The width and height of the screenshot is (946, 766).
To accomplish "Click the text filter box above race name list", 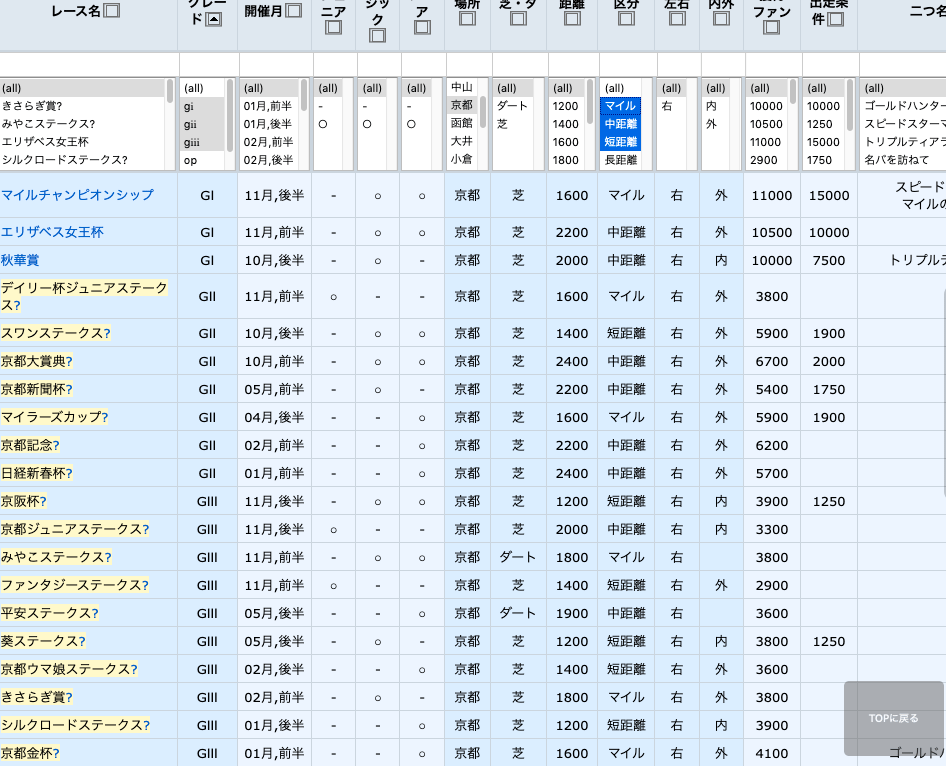I will point(88,64).
